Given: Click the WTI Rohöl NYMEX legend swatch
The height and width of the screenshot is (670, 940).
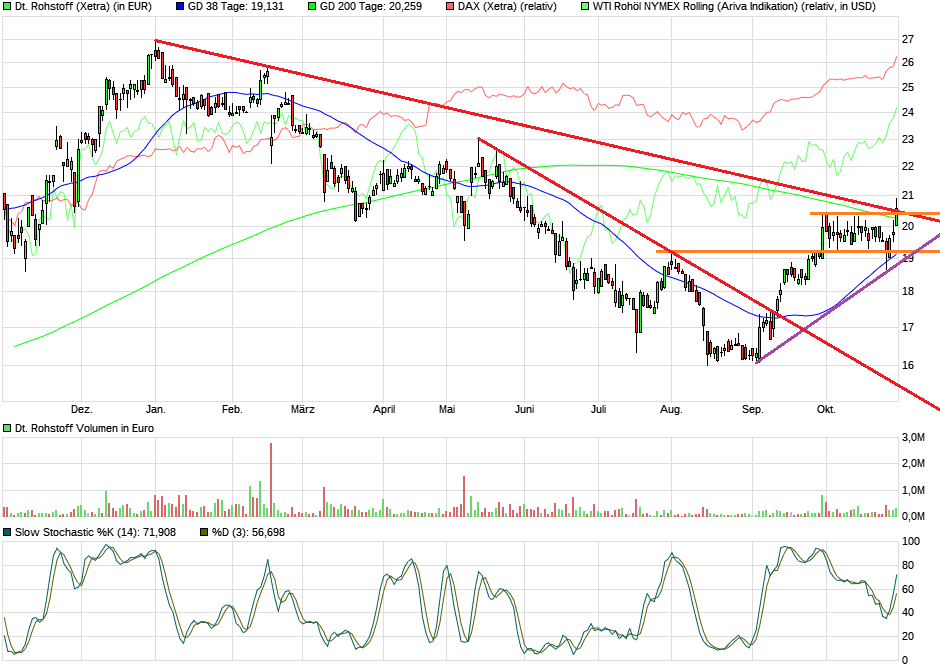Looking at the screenshot, I should (x=585, y=7).
